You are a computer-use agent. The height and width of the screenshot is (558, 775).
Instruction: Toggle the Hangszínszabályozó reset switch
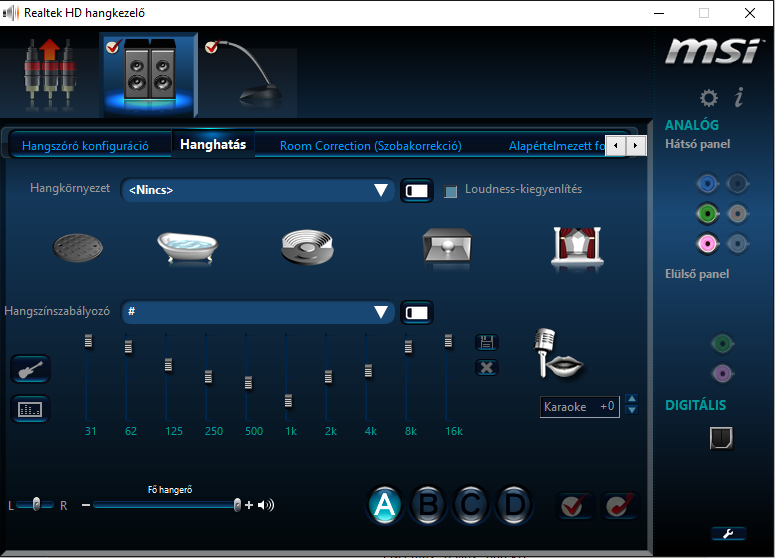click(417, 312)
